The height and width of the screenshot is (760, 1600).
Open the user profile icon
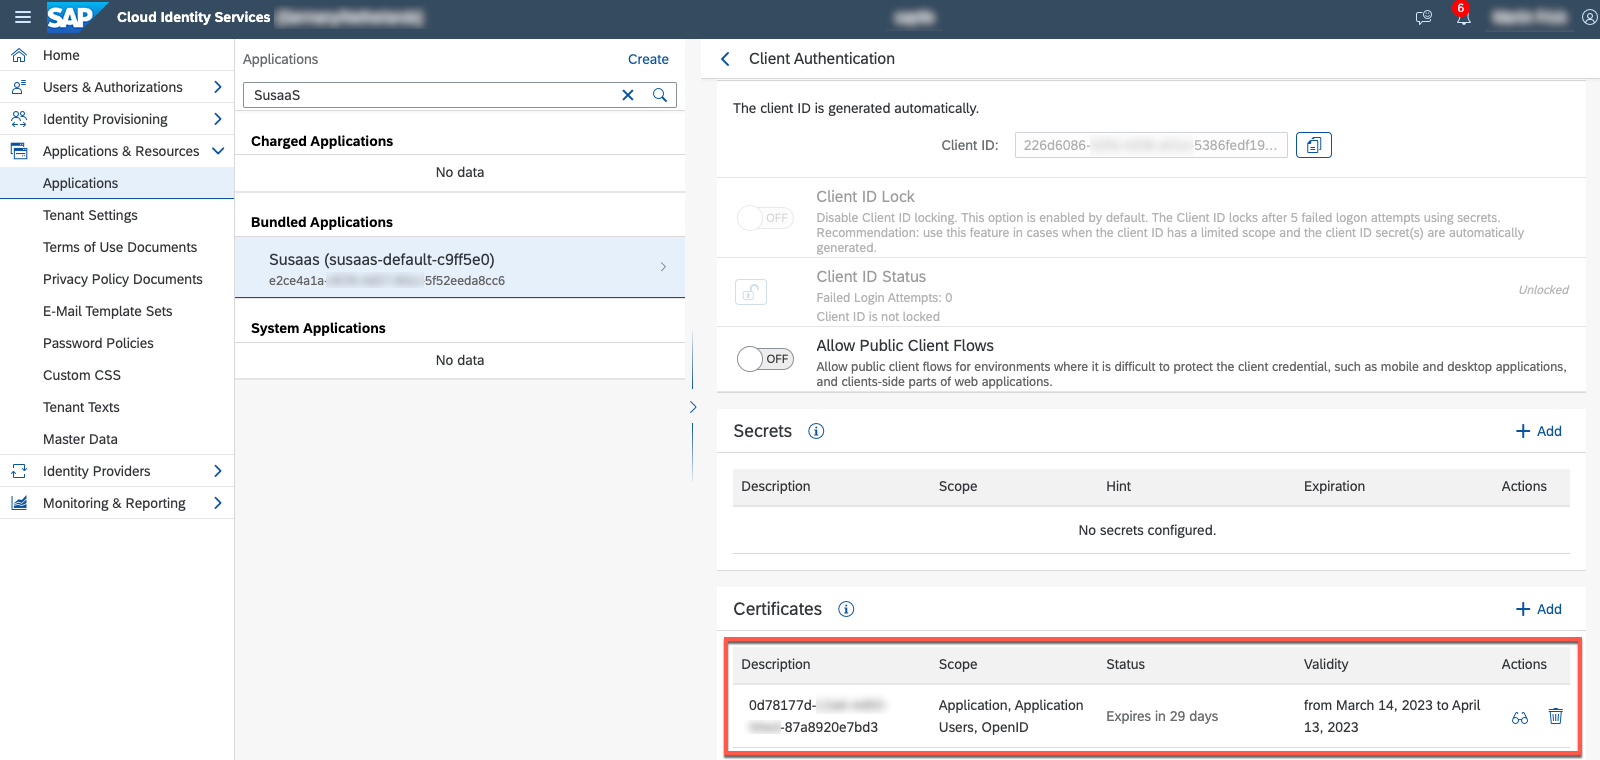point(1589,17)
